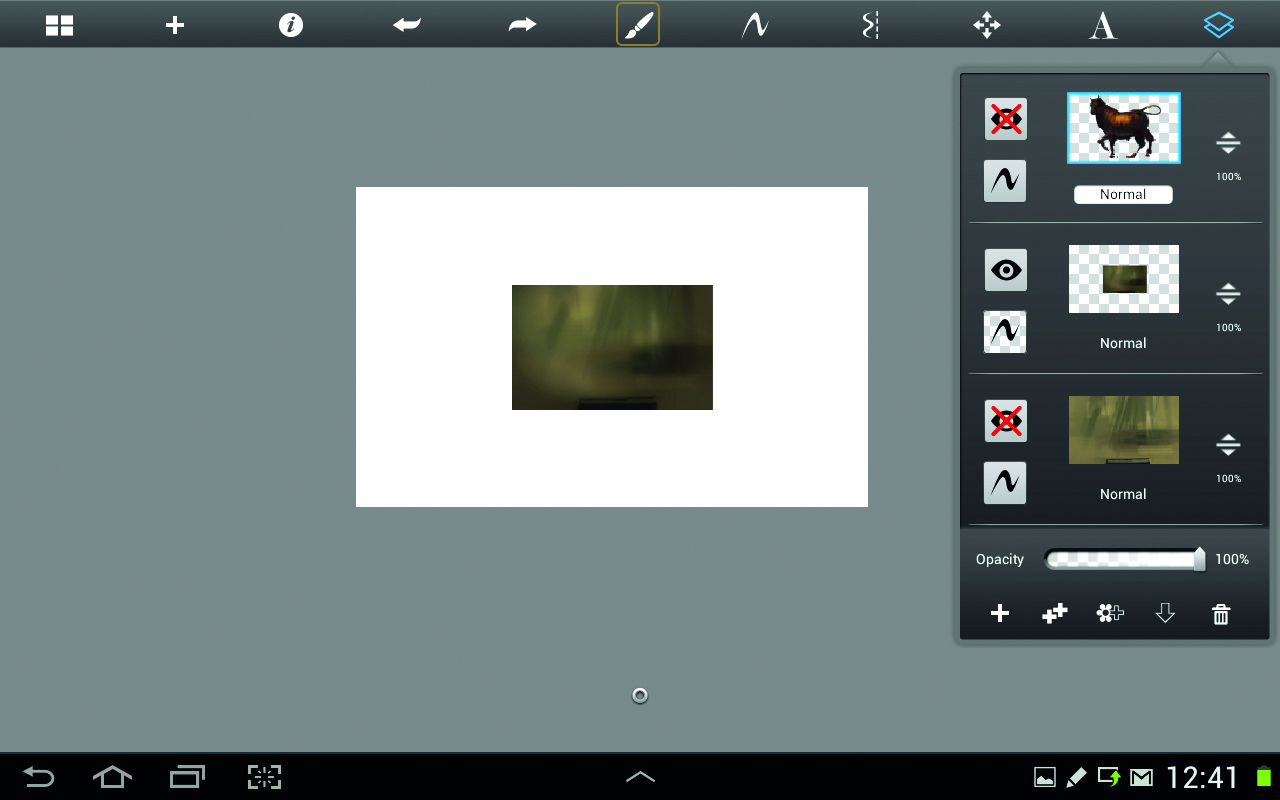Change the middle layer's Normal blend mode
Image resolution: width=1280 pixels, height=800 pixels.
(1123, 343)
